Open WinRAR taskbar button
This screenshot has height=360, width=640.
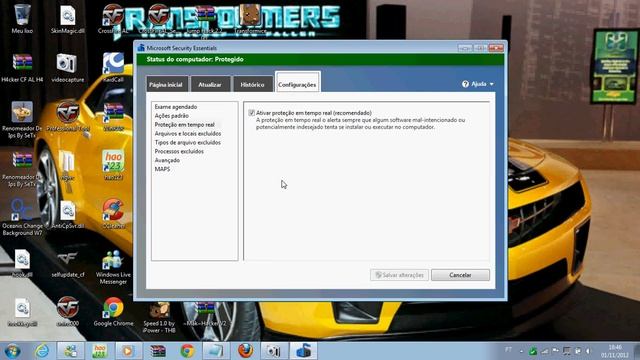(158, 351)
